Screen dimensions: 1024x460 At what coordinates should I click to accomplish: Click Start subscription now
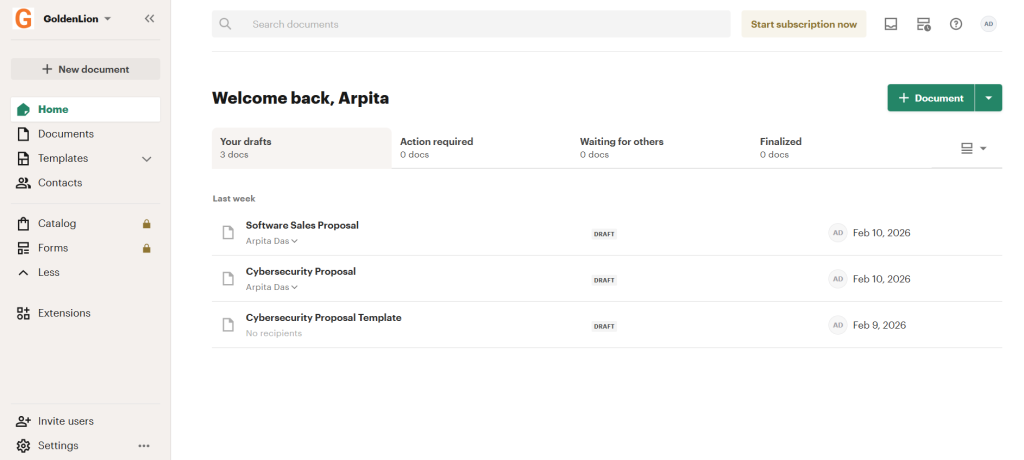(x=803, y=24)
